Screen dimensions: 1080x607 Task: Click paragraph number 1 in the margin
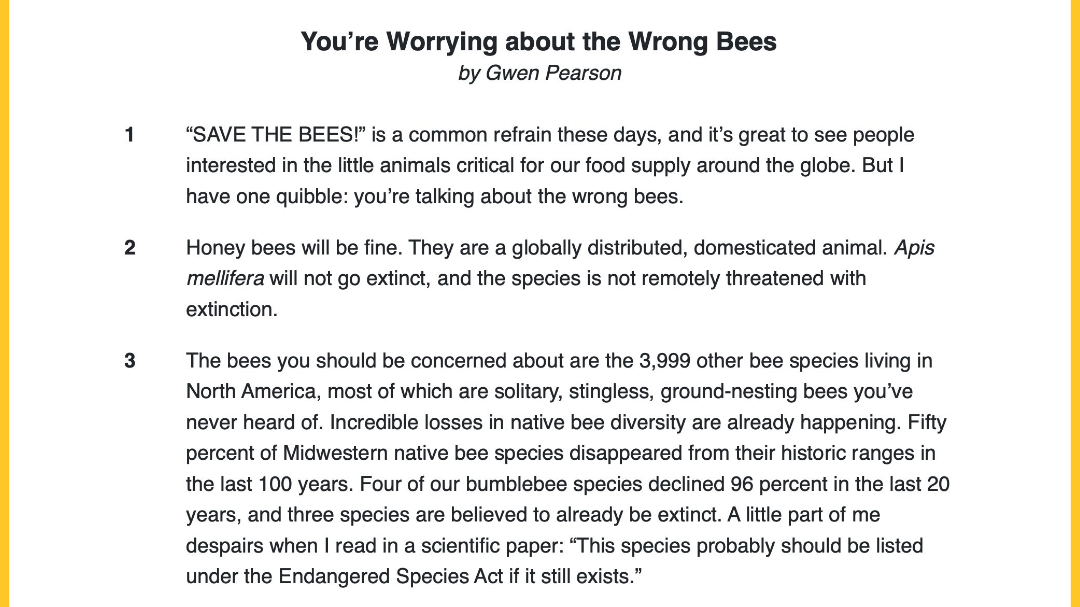(130, 135)
